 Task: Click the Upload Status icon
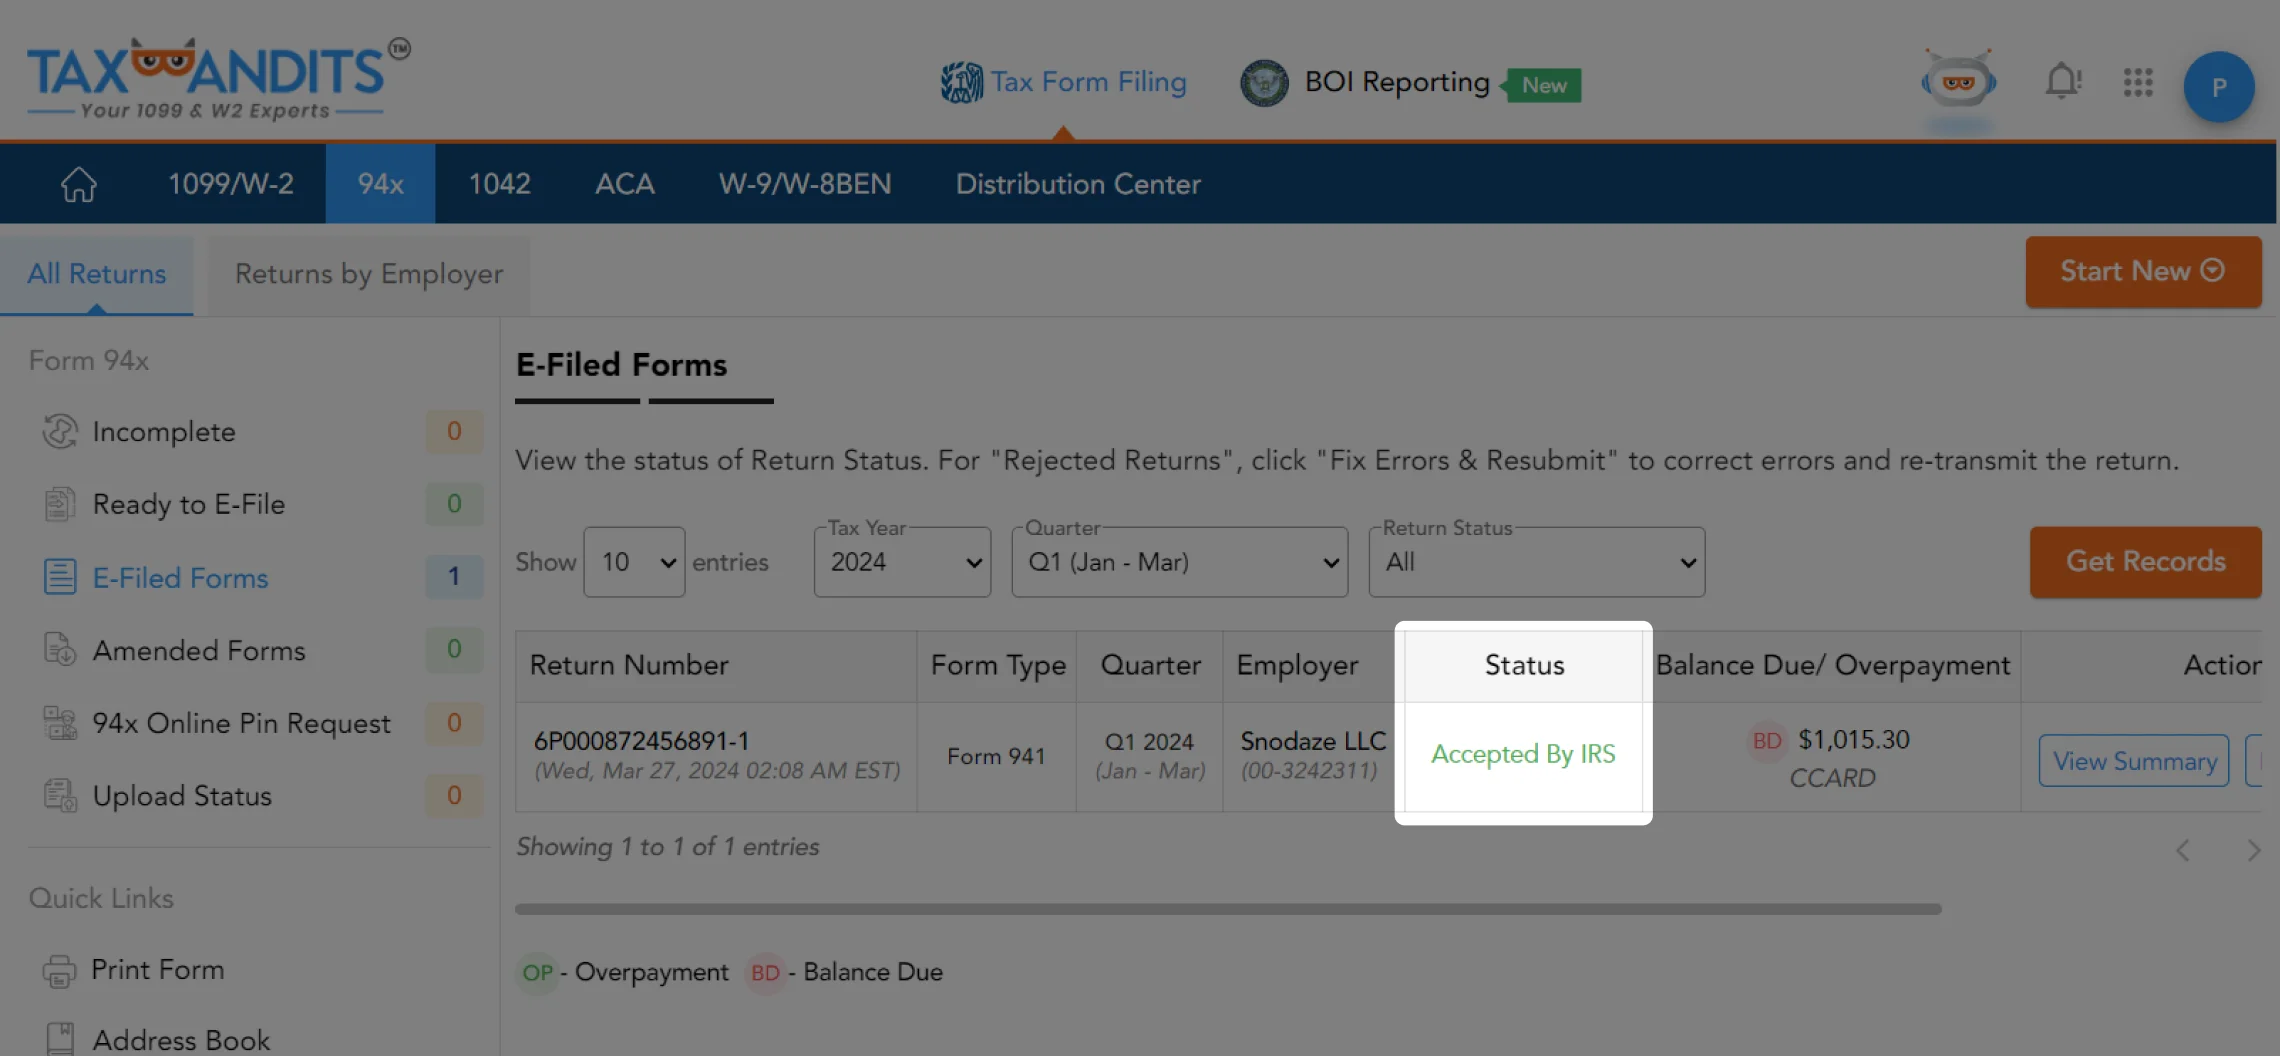click(60, 796)
